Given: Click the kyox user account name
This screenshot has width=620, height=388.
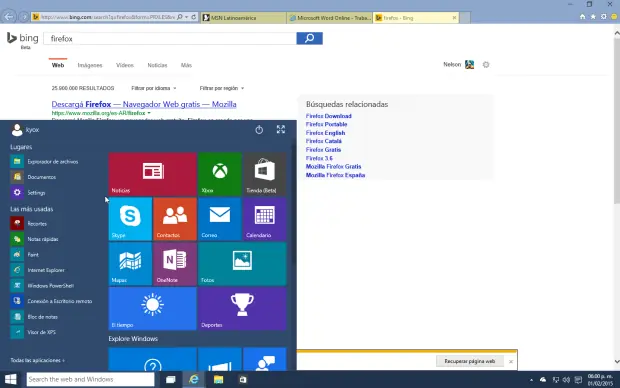Looking at the screenshot, I should tap(32, 130).
